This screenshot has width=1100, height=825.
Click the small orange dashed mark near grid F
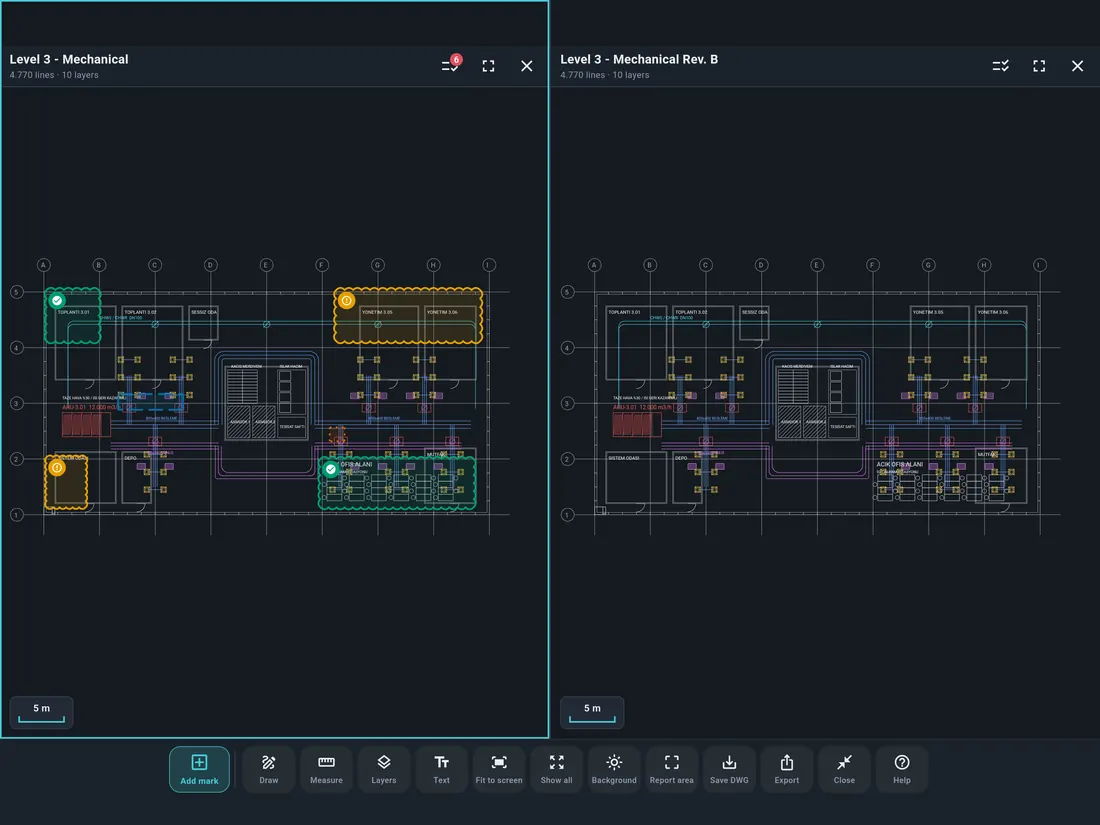click(337, 435)
